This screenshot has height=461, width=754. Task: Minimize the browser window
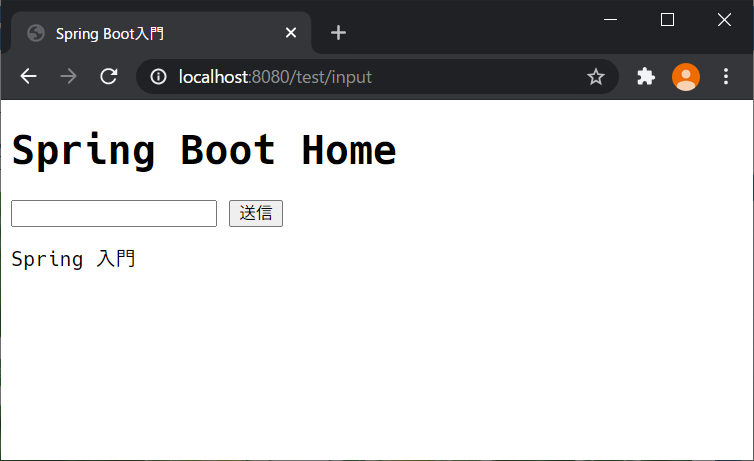610,20
